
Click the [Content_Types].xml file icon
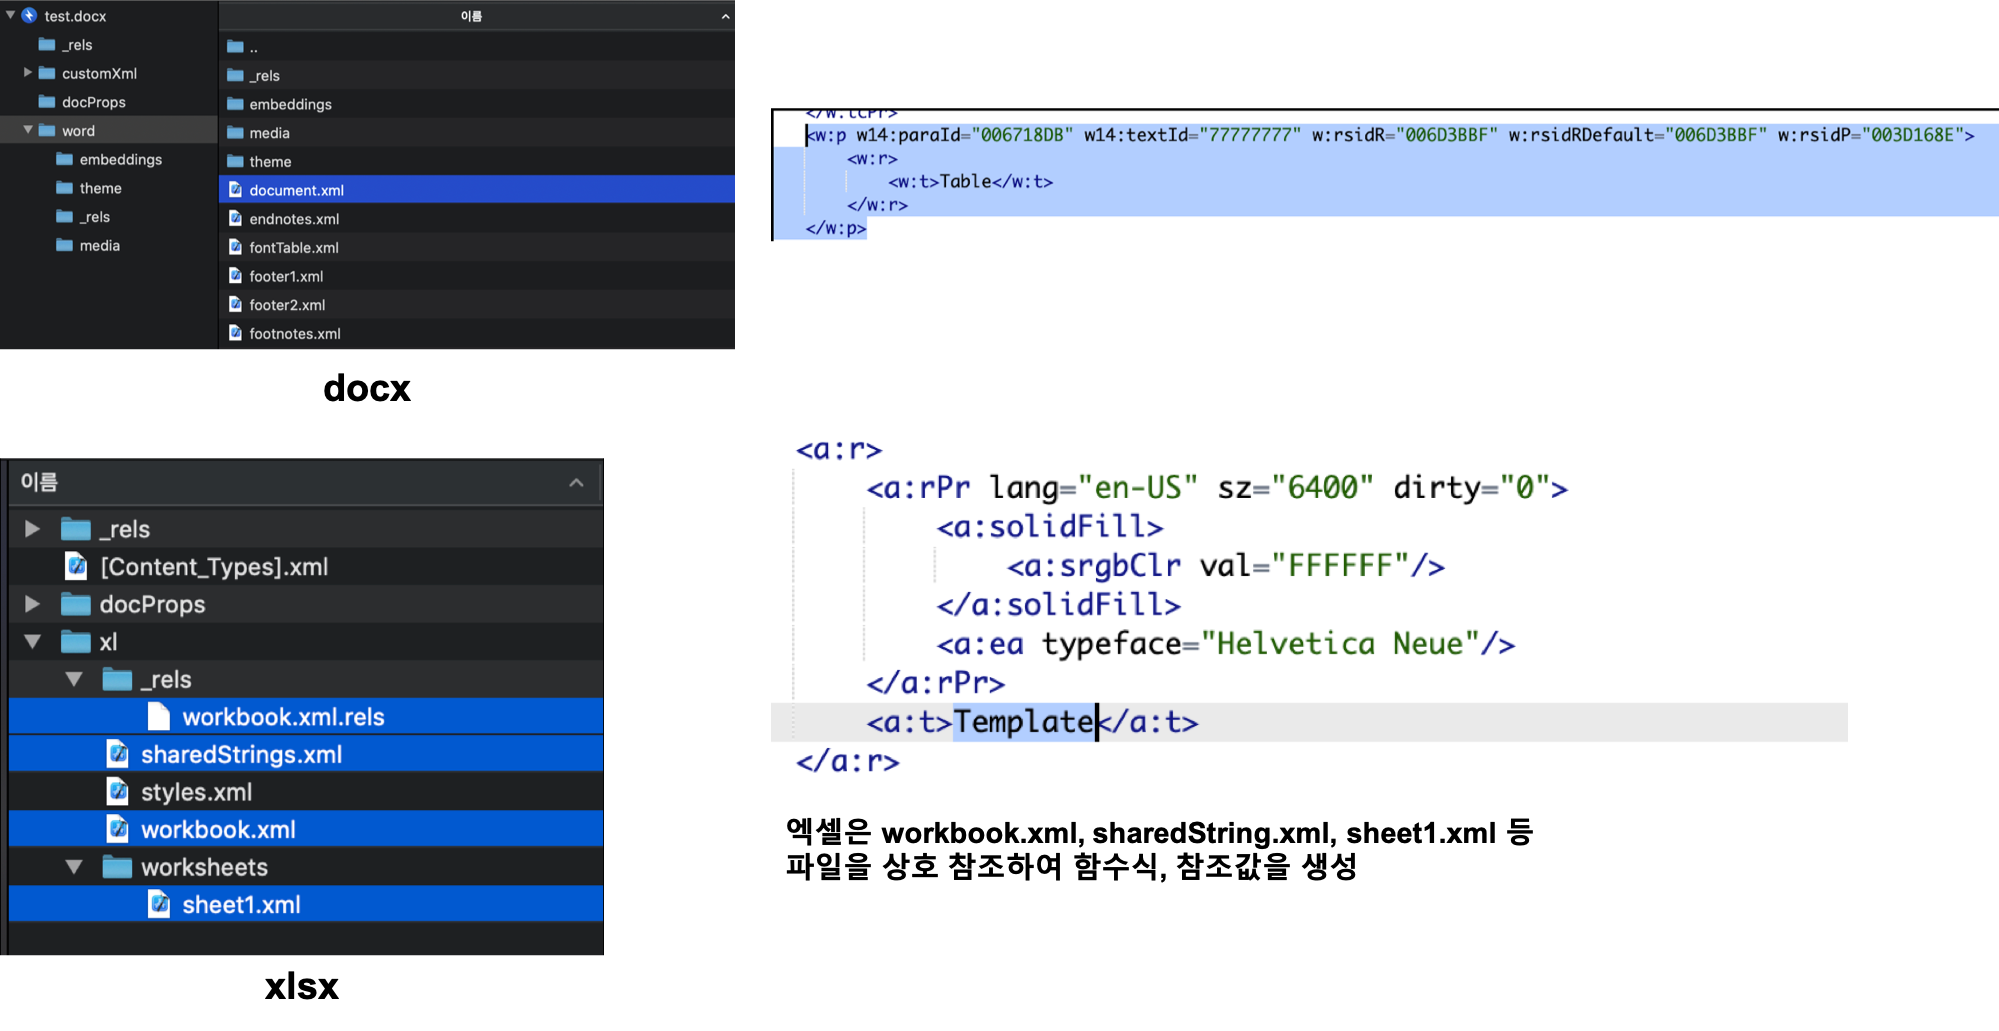(76, 566)
